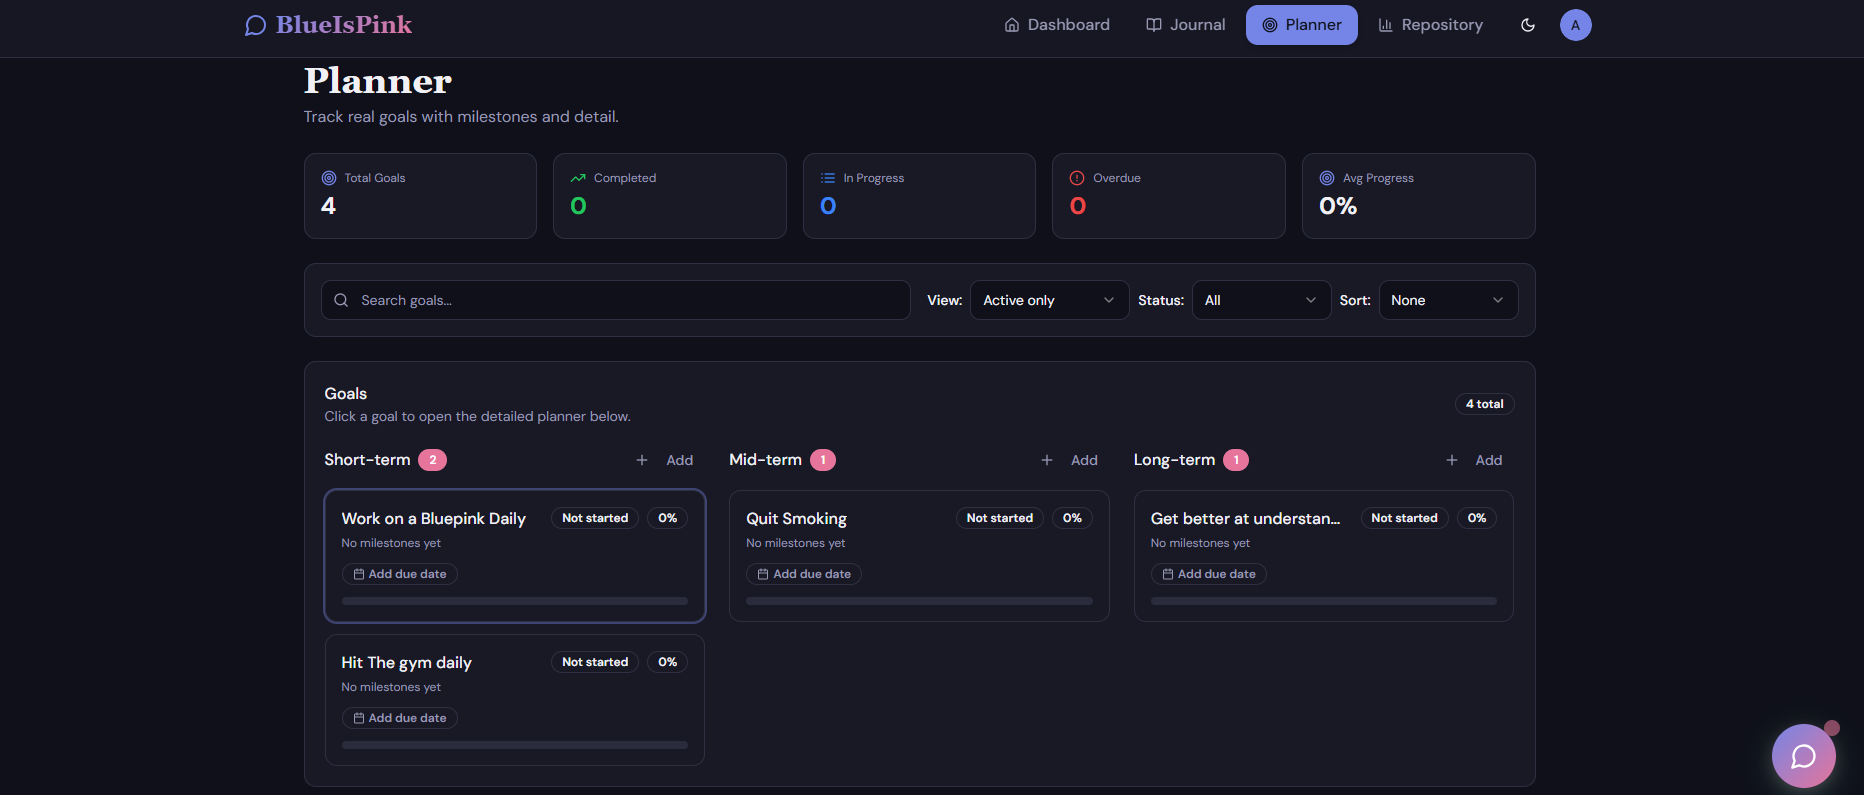Click Not started badge on Hit The gym daily
Screen dimensions: 1864x795
[x=595, y=662]
